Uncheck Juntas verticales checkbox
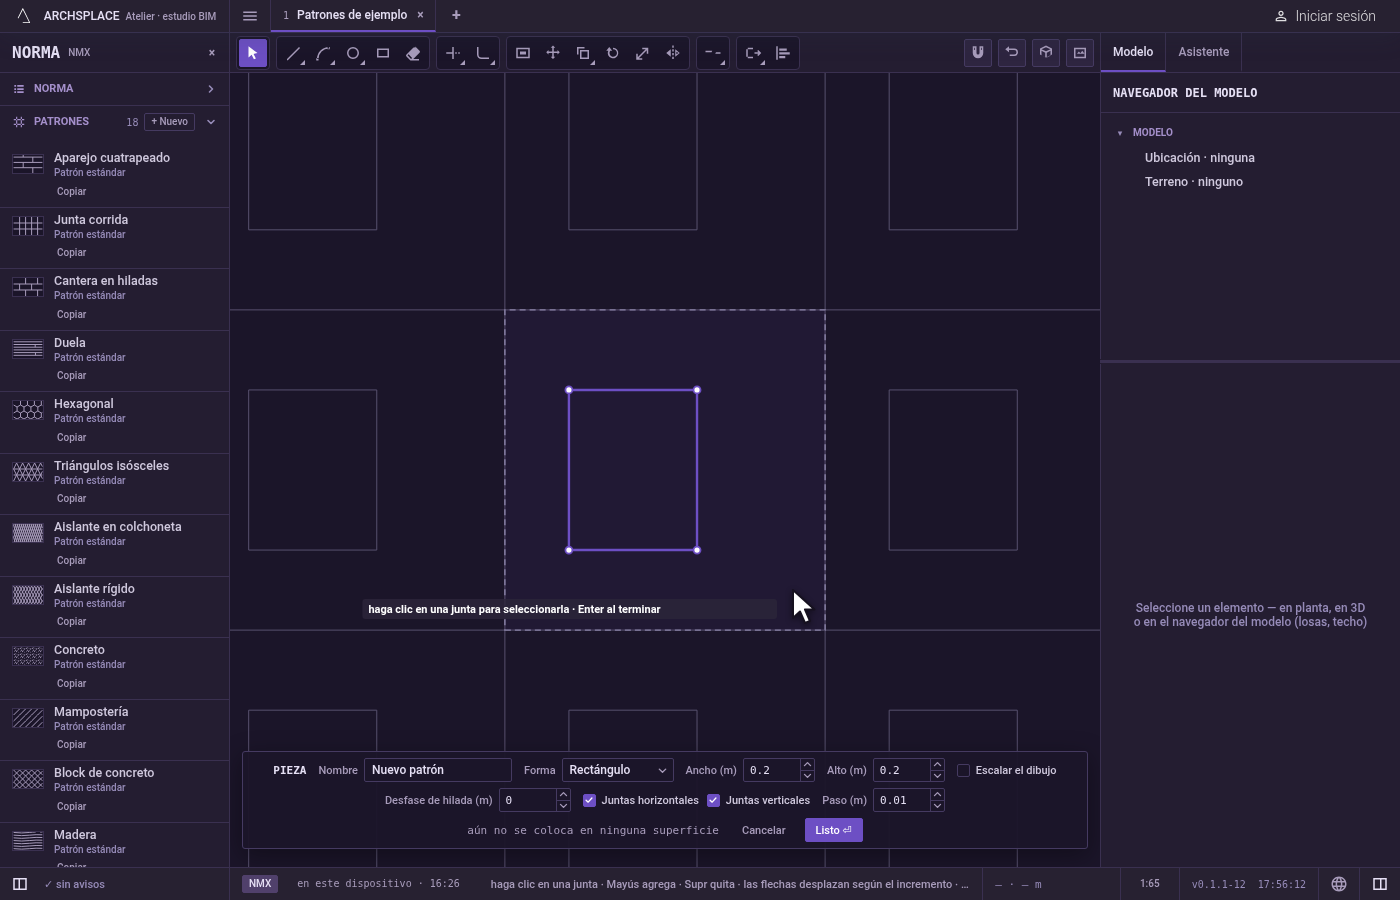Image resolution: width=1400 pixels, height=900 pixels. click(x=713, y=800)
